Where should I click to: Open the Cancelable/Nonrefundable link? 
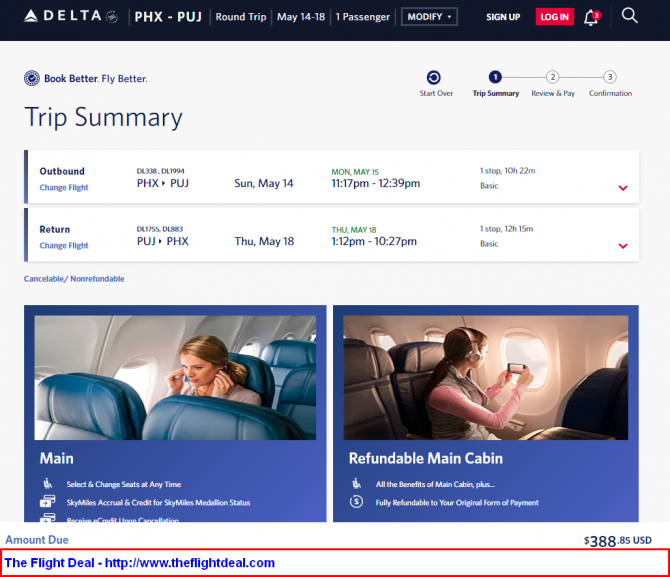[x=74, y=279]
